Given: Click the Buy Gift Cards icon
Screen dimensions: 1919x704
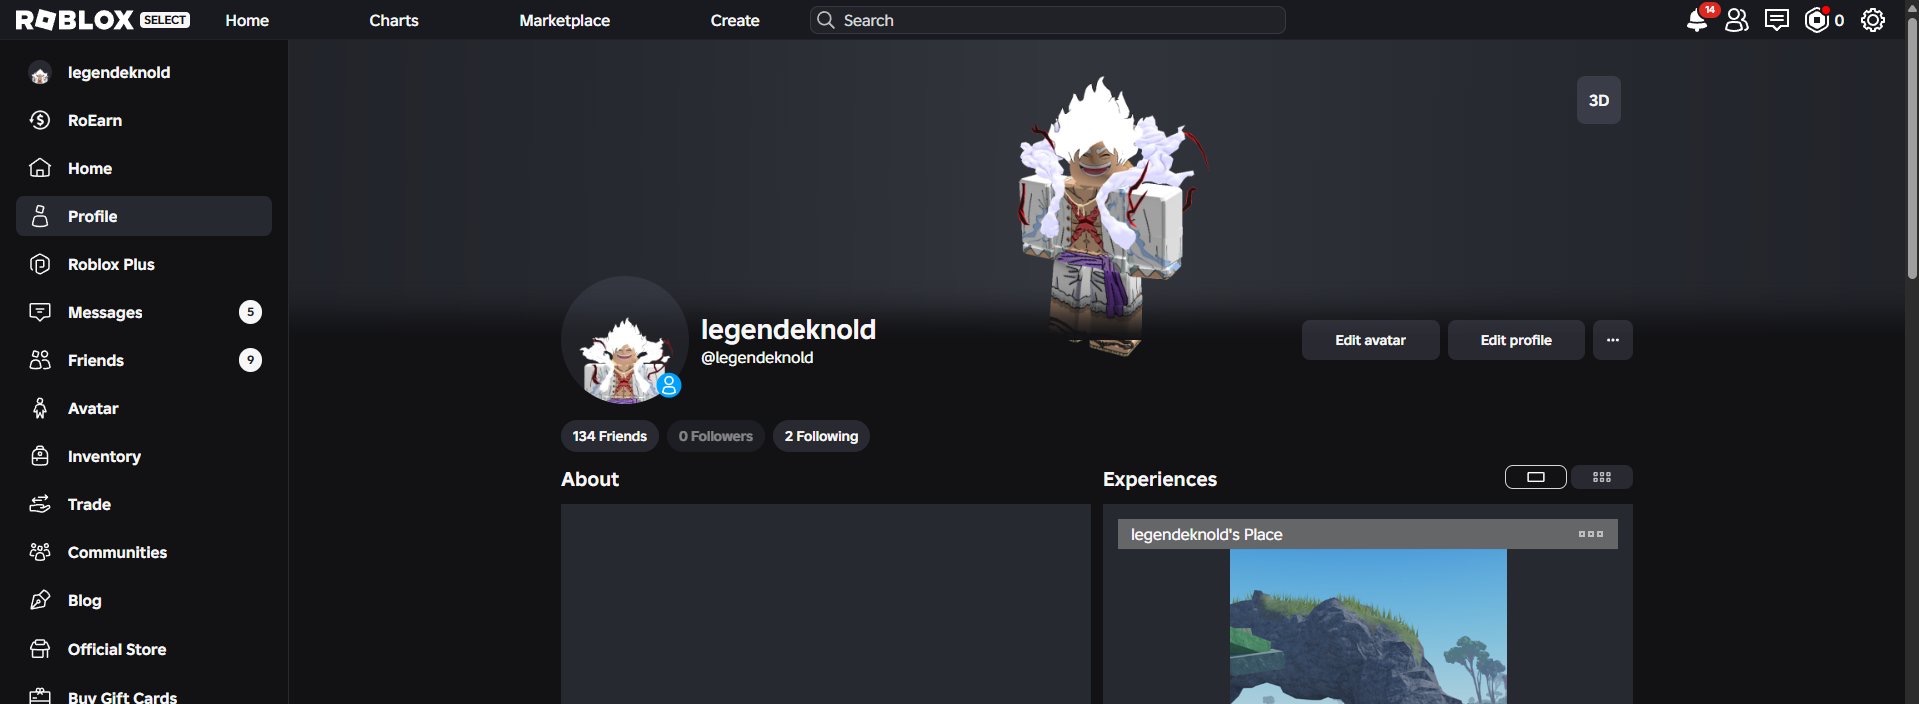Looking at the screenshot, I should pos(40,696).
